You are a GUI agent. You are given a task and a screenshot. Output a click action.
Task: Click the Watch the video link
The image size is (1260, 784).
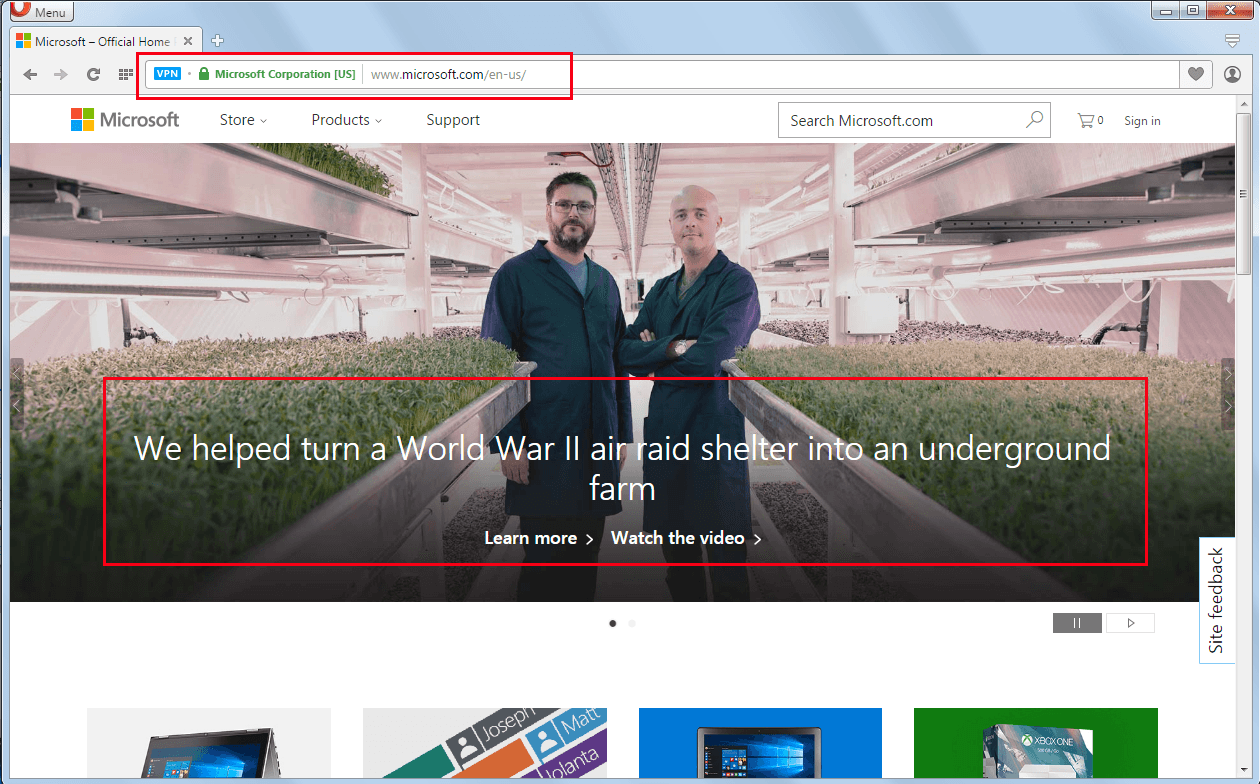click(x=686, y=538)
